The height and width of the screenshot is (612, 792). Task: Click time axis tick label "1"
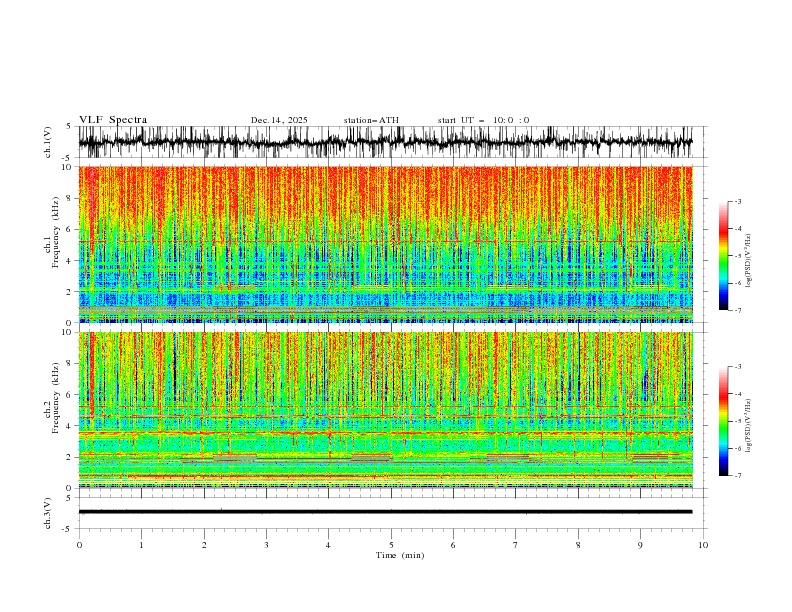coord(141,545)
